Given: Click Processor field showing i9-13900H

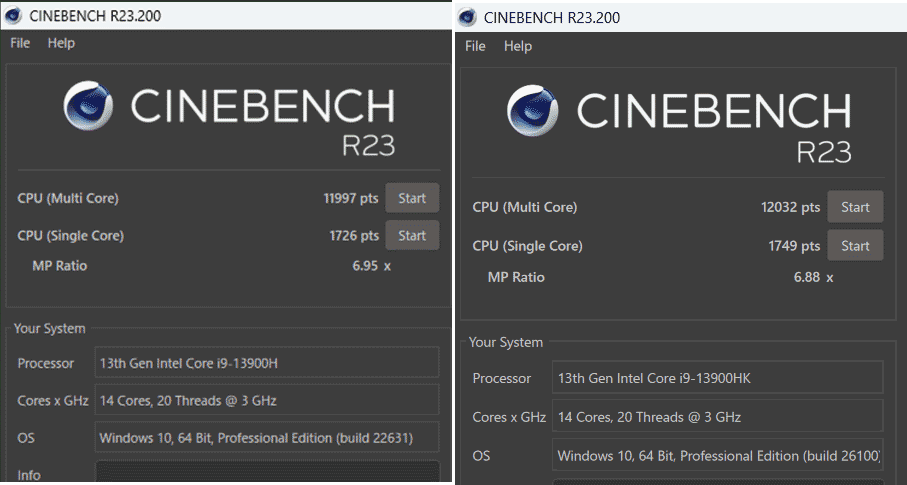Looking at the screenshot, I should pyautogui.click(x=267, y=363).
